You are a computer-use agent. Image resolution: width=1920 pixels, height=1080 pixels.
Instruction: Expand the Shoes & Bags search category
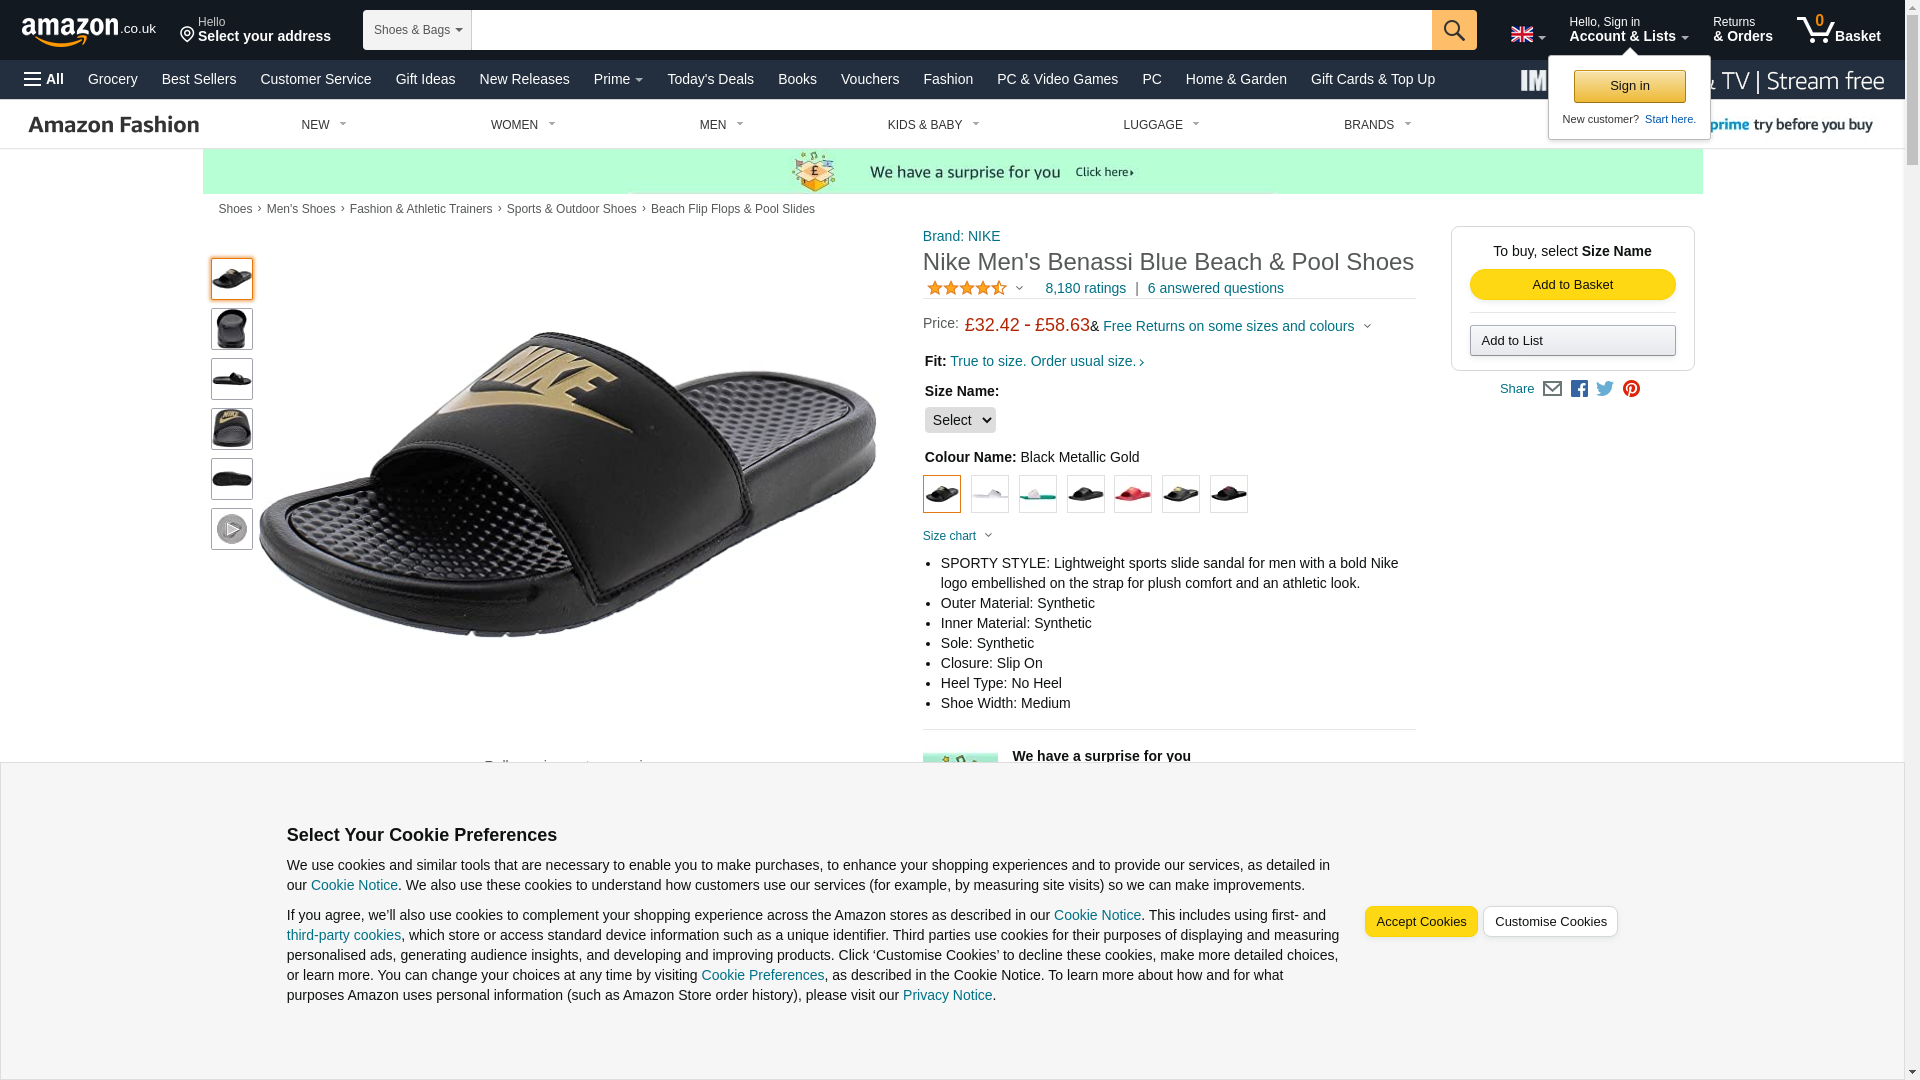click(x=417, y=30)
